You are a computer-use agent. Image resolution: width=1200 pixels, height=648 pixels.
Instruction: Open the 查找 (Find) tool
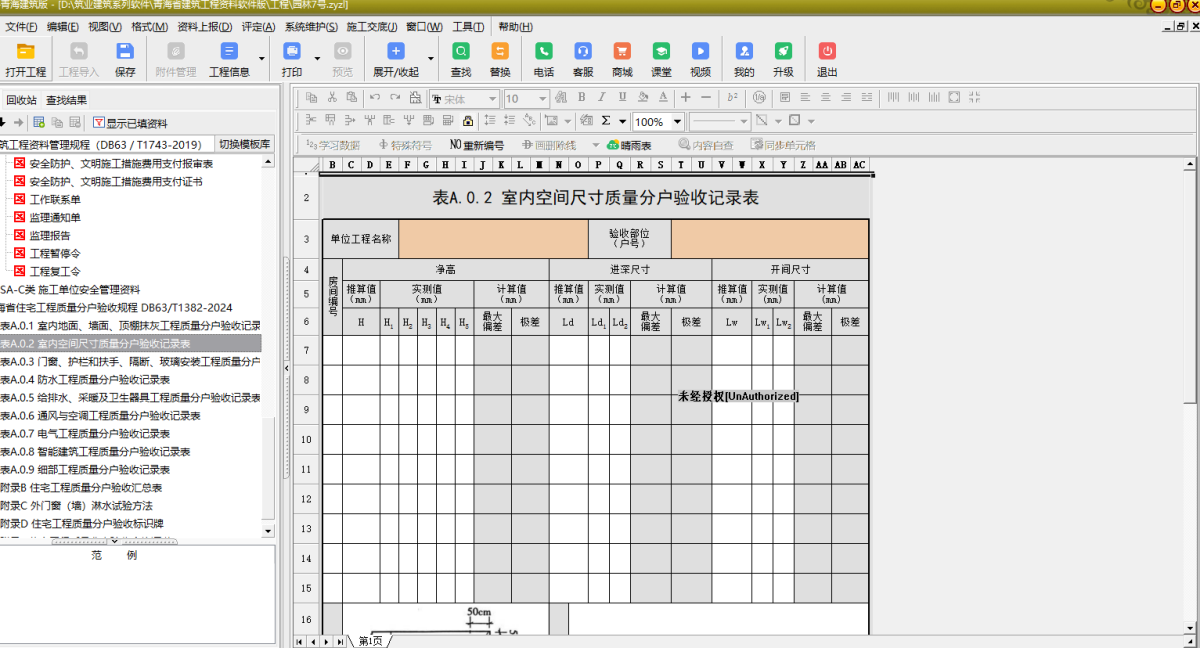[x=461, y=60]
